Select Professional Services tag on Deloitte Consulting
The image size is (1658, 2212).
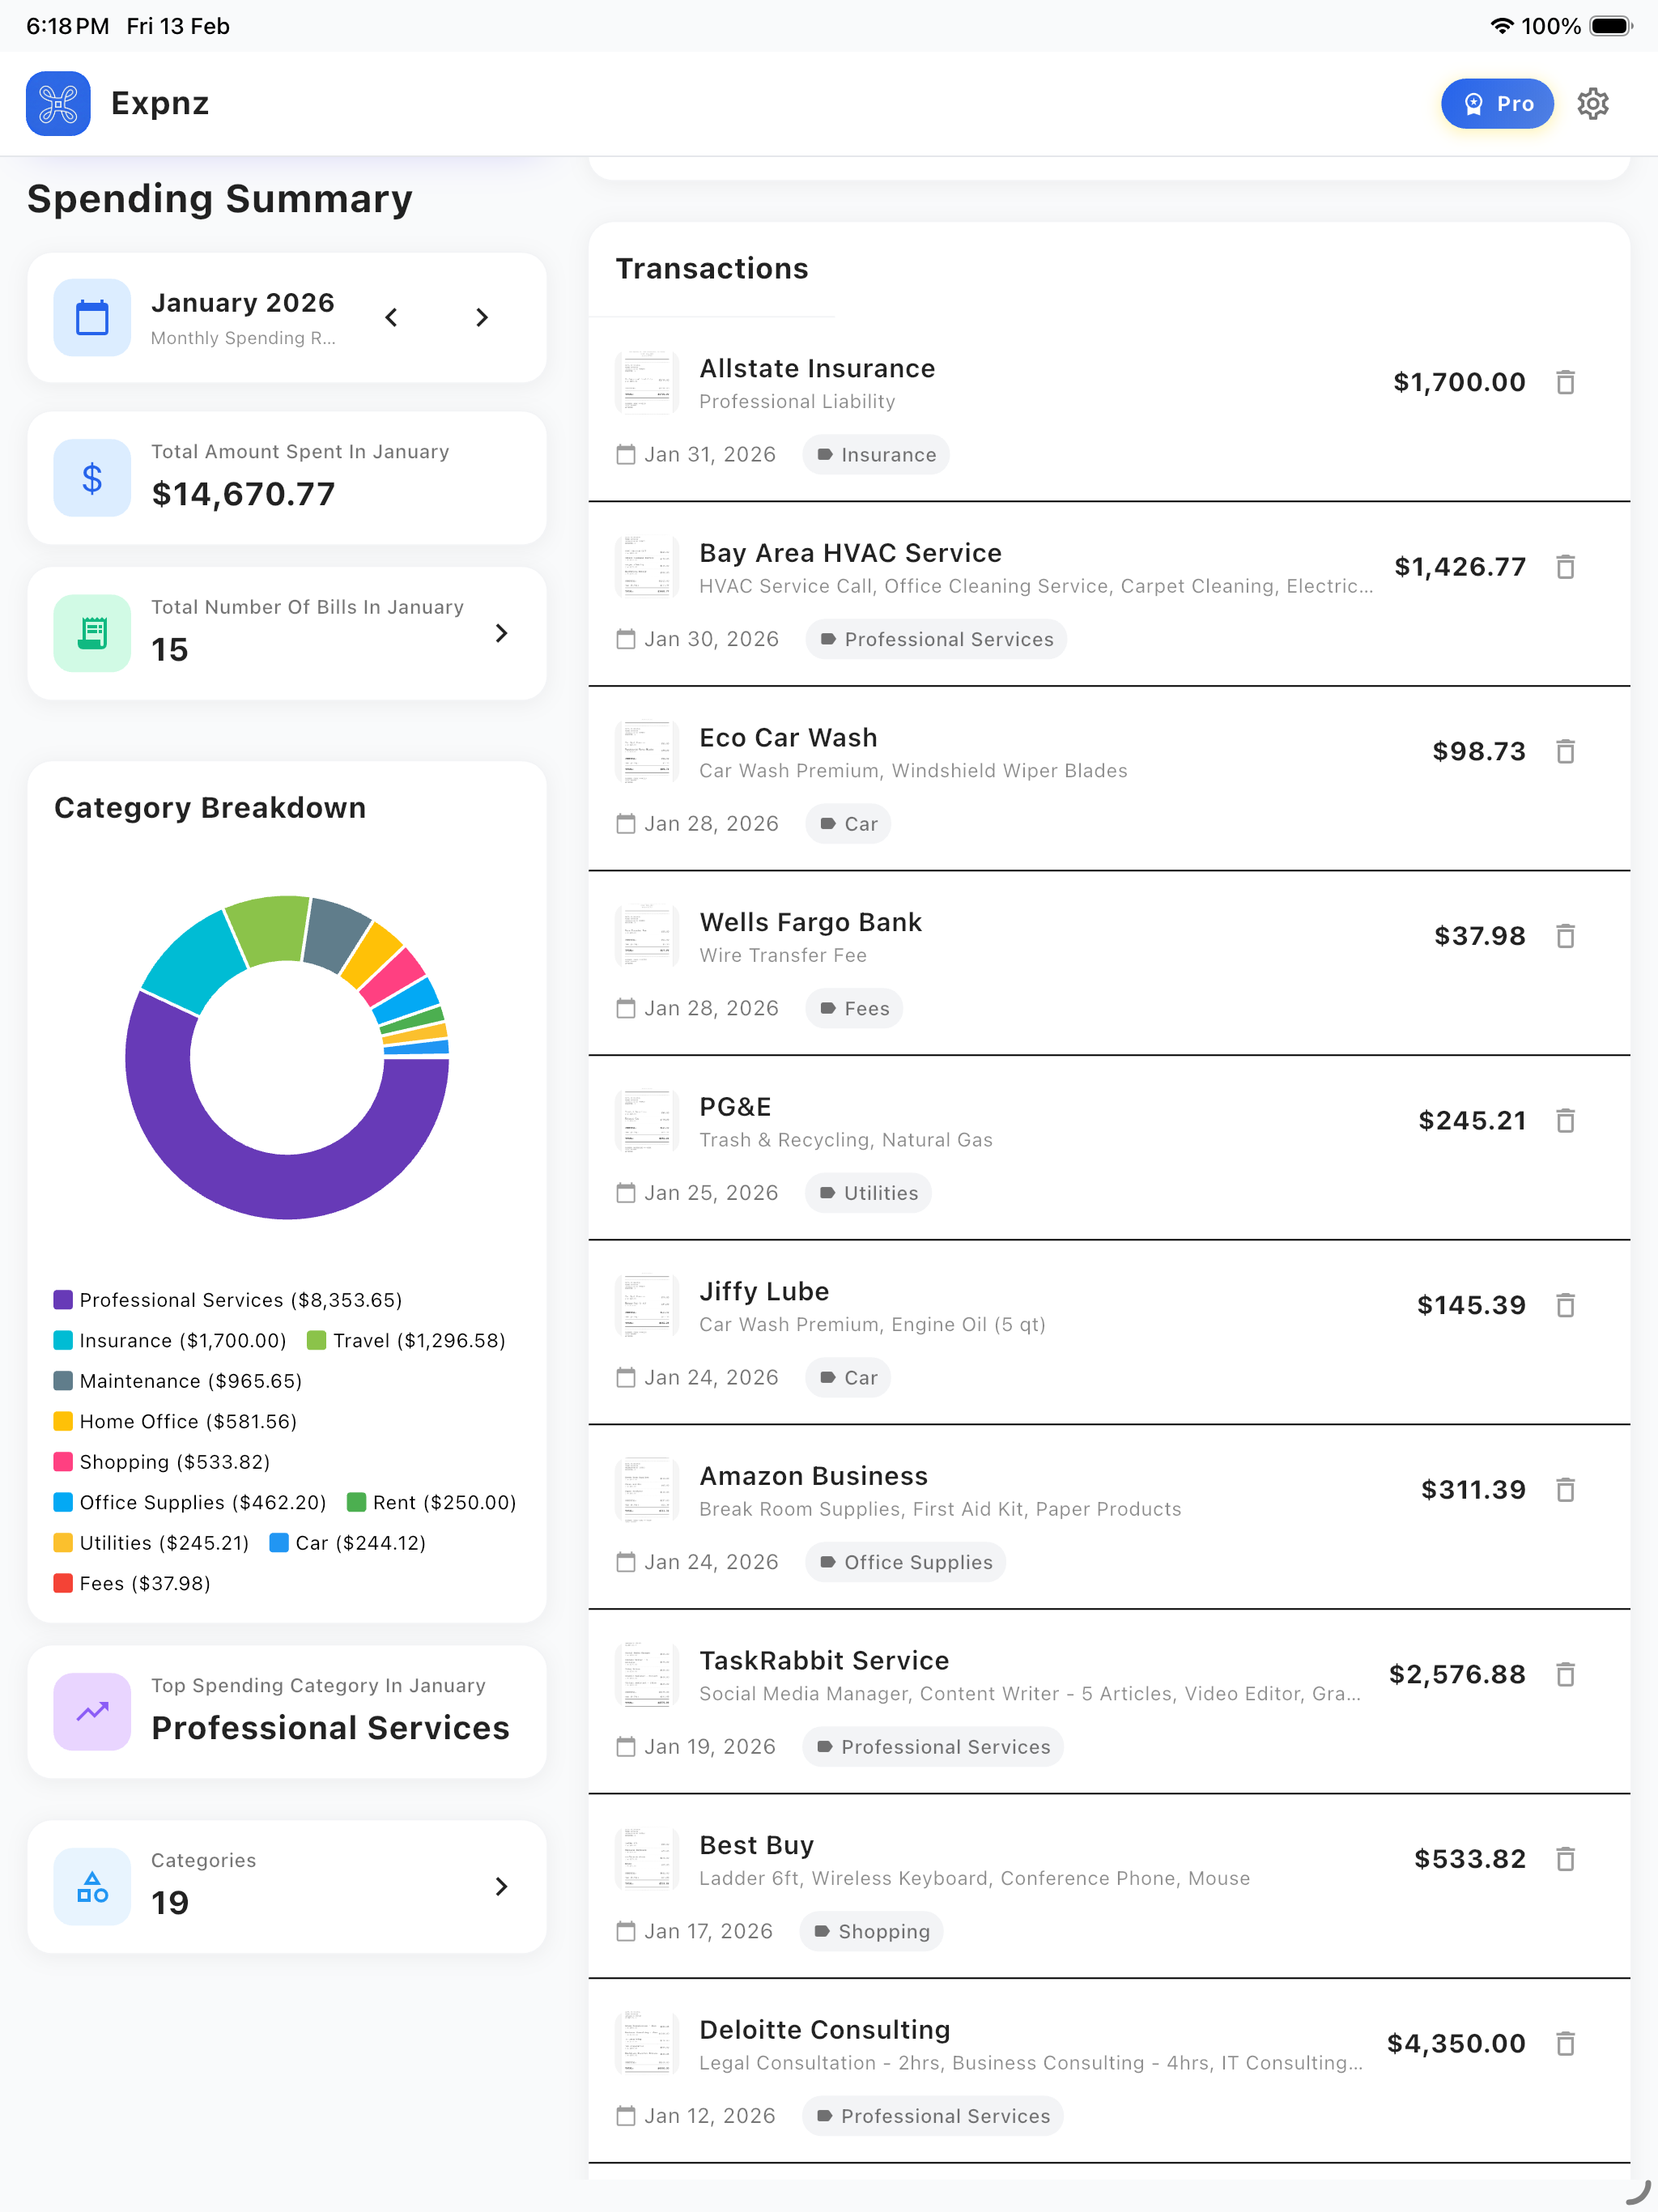point(933,2117)
